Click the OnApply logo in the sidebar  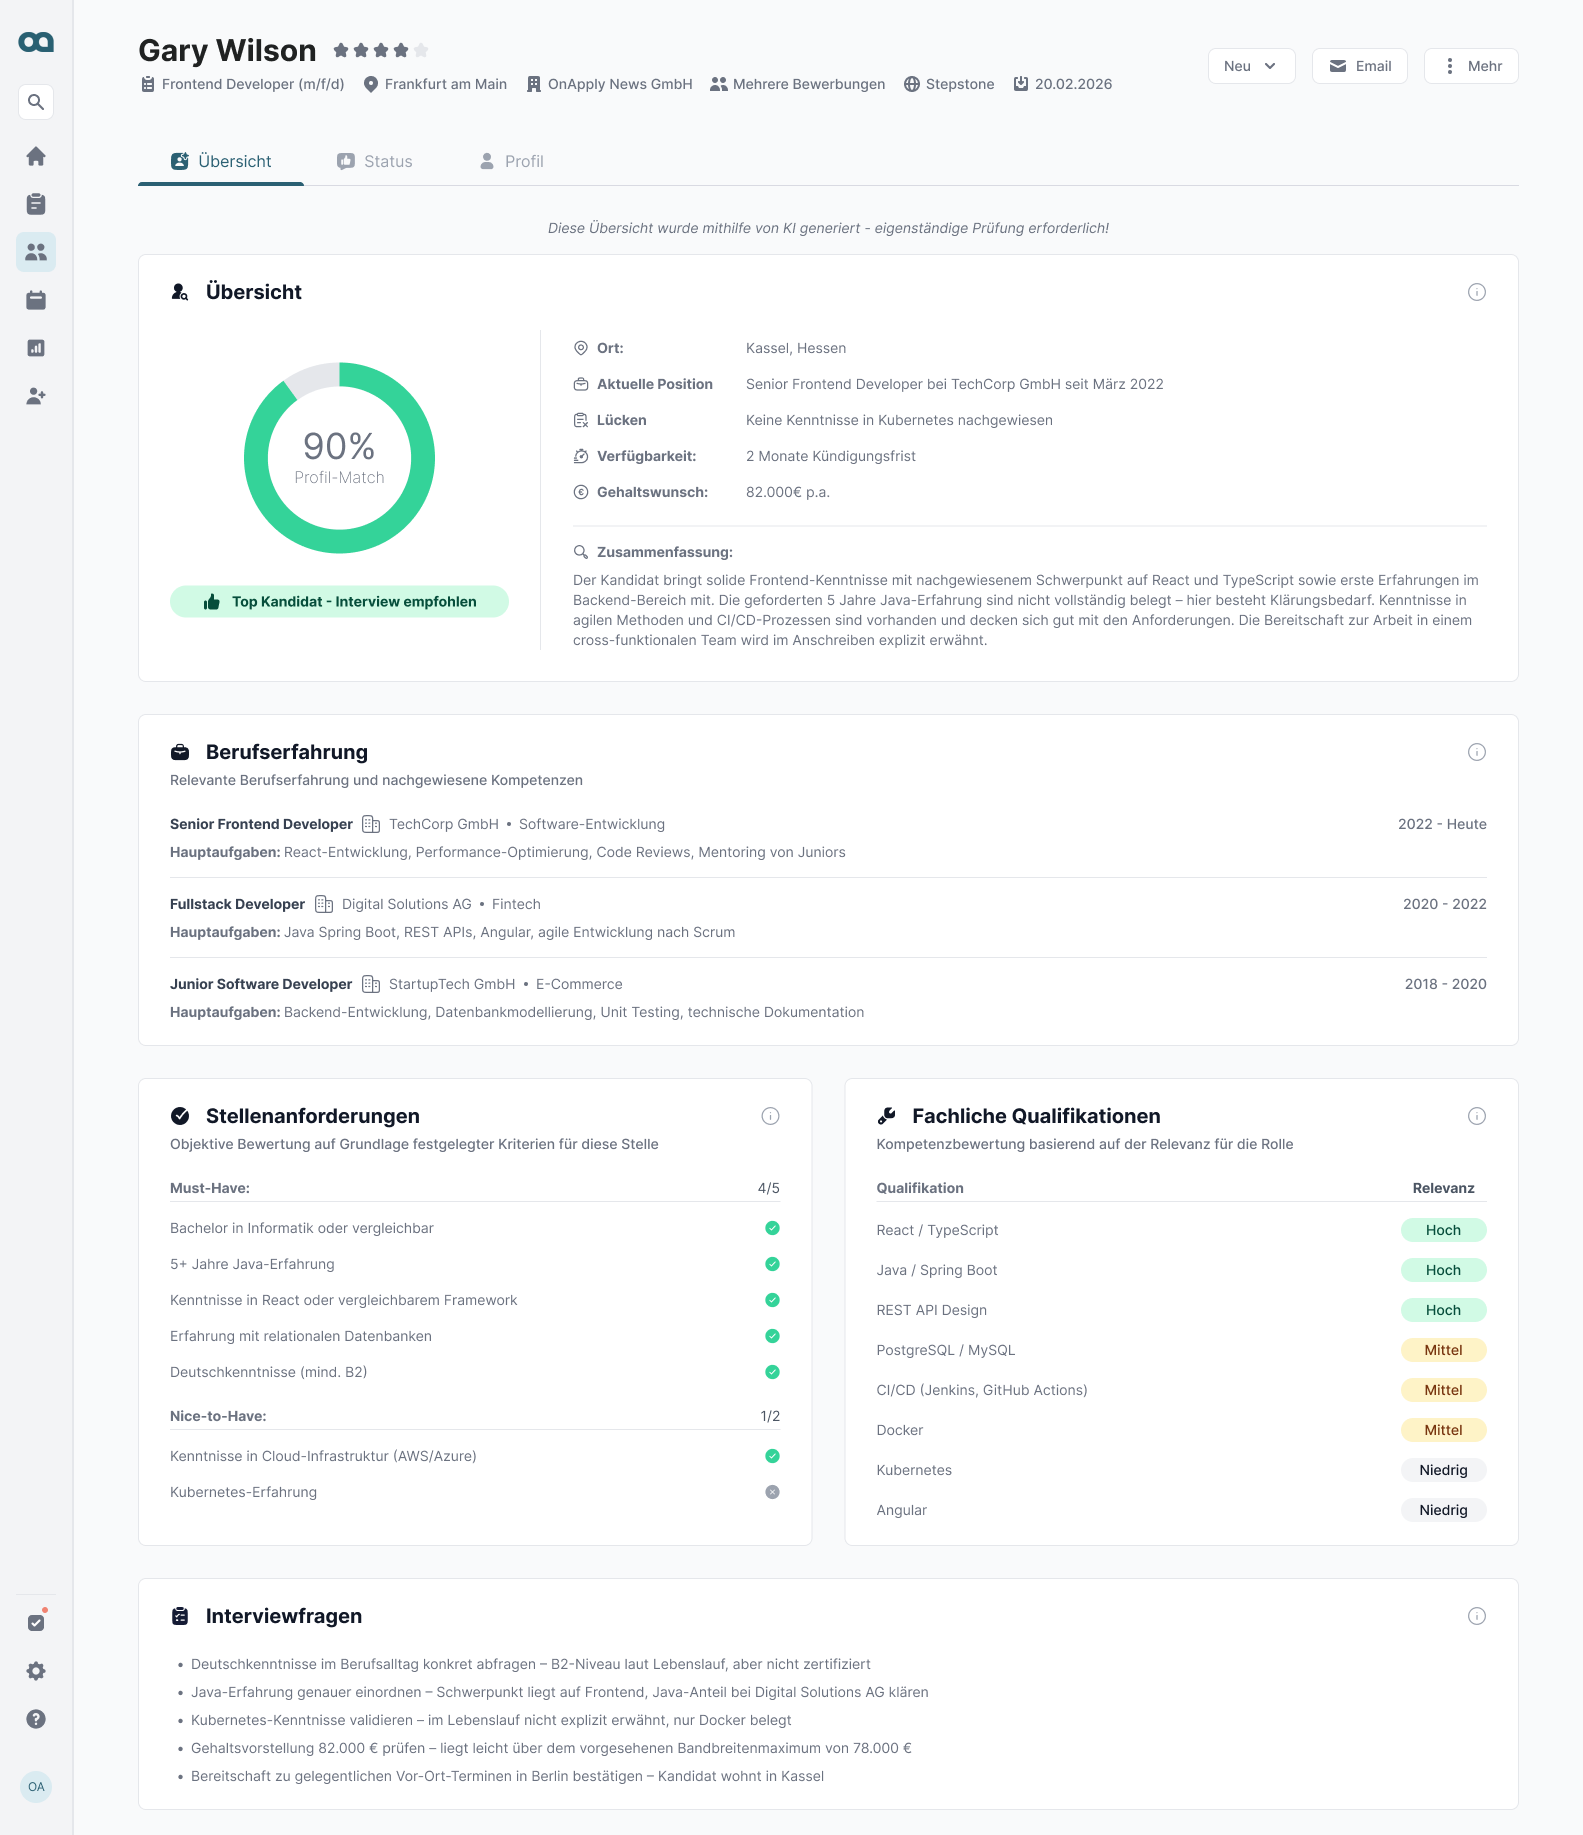pyautogui.click(x=36, y=42)
